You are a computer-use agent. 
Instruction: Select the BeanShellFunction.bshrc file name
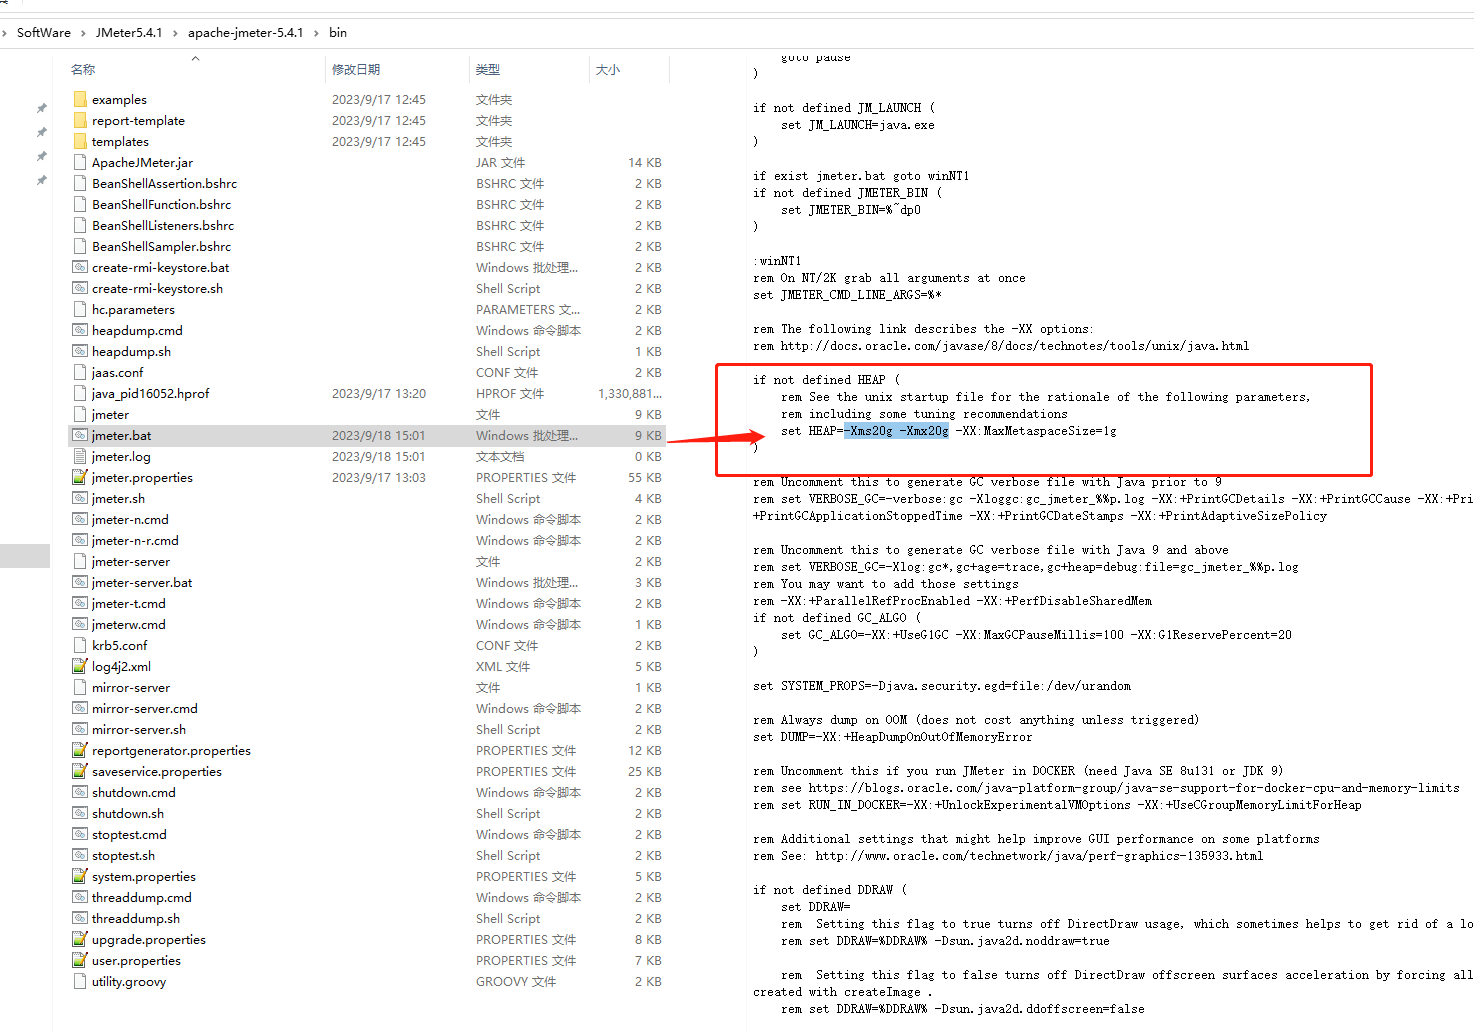click(x=161, y=204)
